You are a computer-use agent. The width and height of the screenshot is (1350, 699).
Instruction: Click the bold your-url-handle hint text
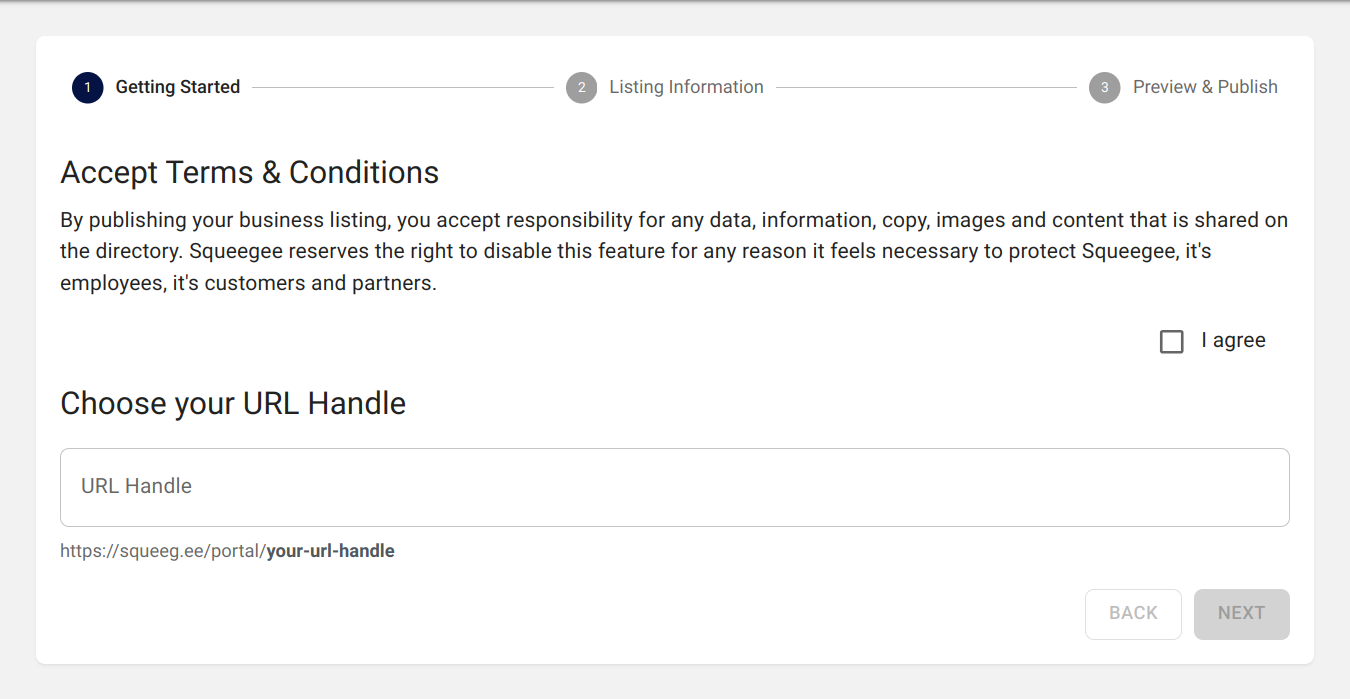tap(331, 551)
